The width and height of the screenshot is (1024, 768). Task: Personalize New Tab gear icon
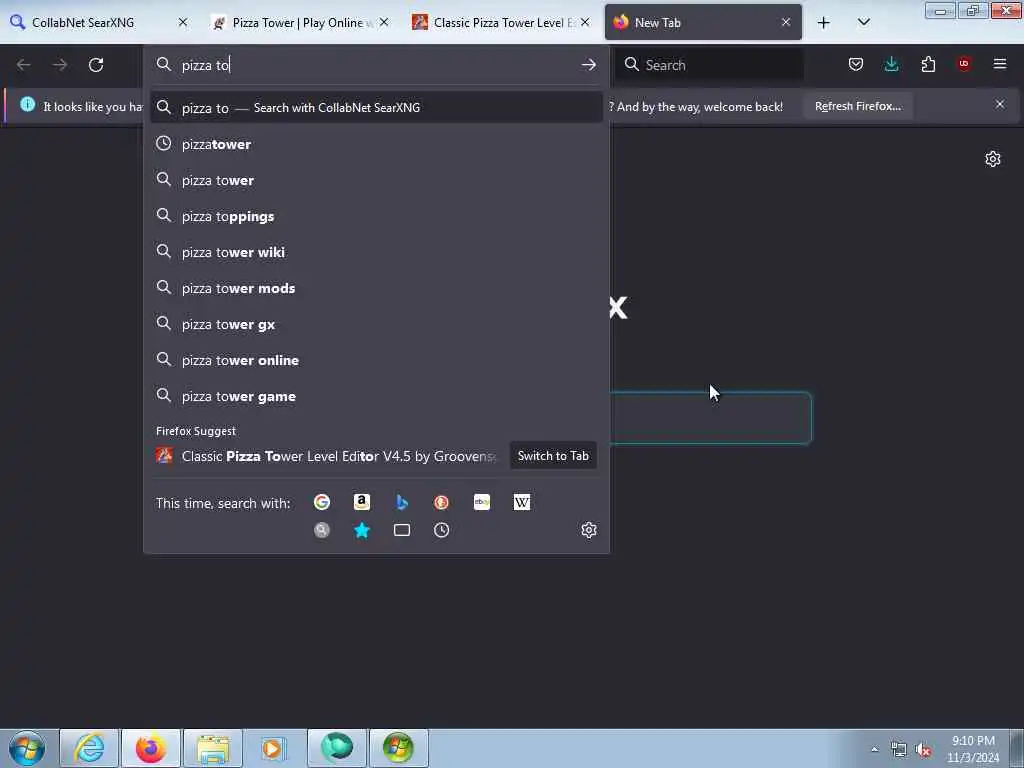993,159
